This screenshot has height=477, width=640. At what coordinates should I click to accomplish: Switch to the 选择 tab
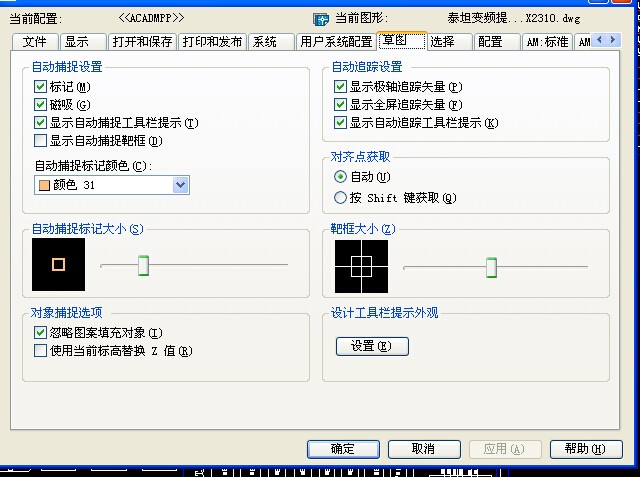(x=449, y=42)
